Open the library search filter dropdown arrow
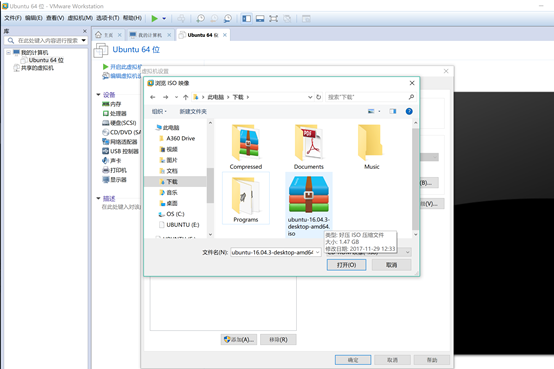 (84, 40)
